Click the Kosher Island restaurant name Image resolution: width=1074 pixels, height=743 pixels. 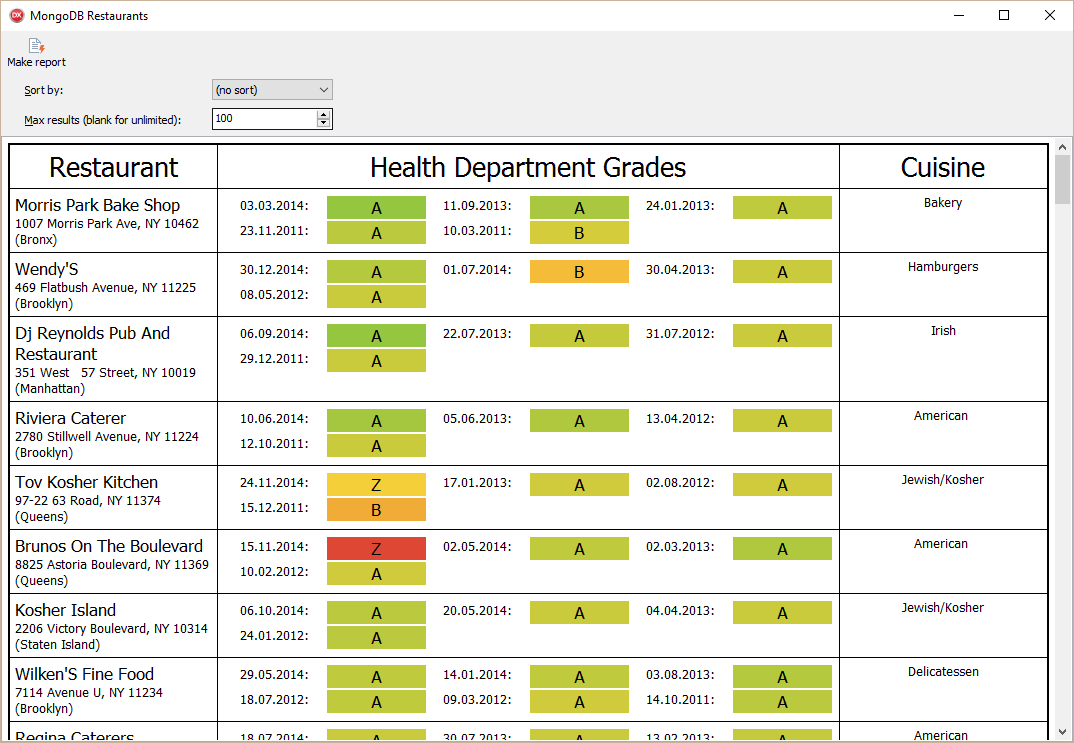(x=66, y=610)
